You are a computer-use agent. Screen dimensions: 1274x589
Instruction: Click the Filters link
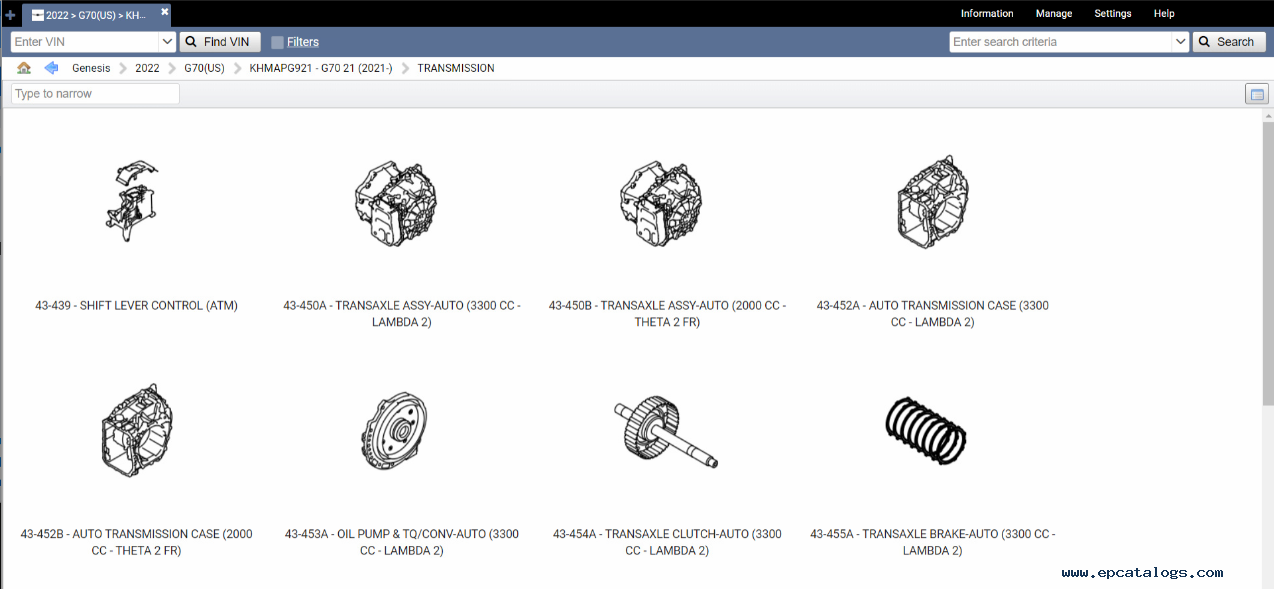(303, 42)
